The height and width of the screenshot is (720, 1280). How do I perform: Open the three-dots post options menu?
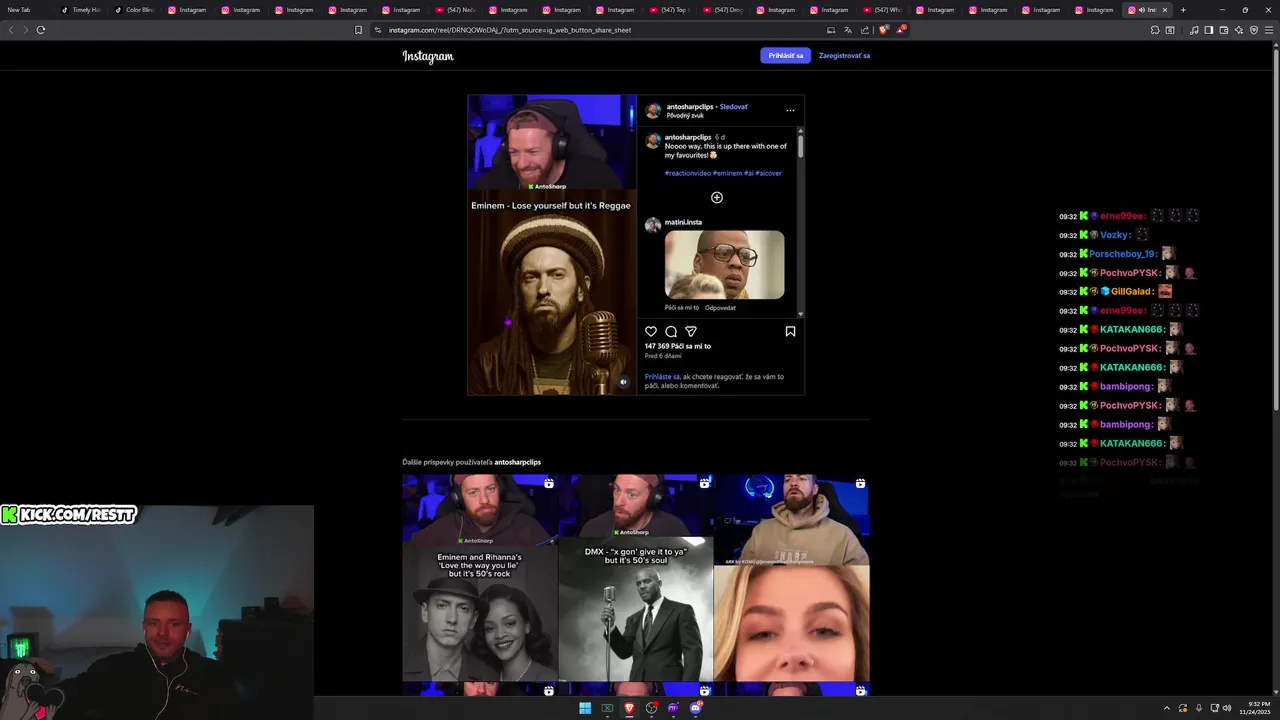pos(790,110)
